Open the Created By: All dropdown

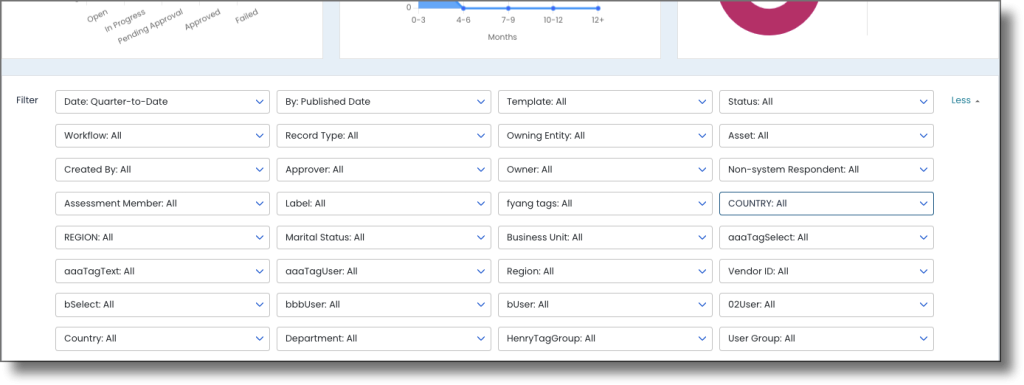[163, 170]
